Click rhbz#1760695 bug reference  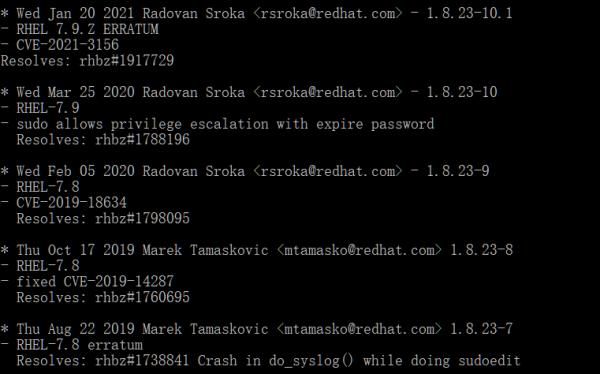point(142,297)
